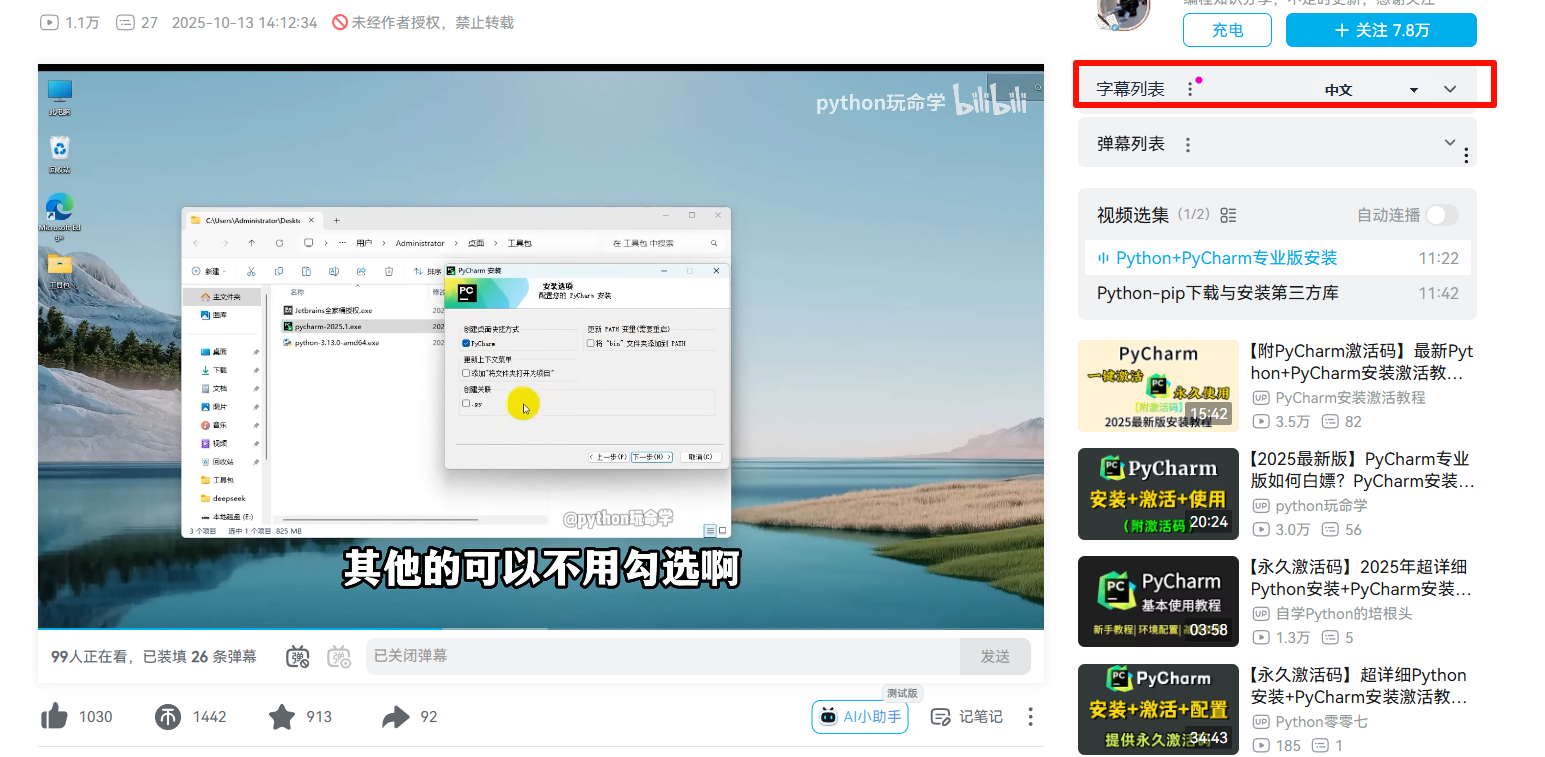Favorite the video with star icon
This screenshot has height=757, width=1545.
282,717
